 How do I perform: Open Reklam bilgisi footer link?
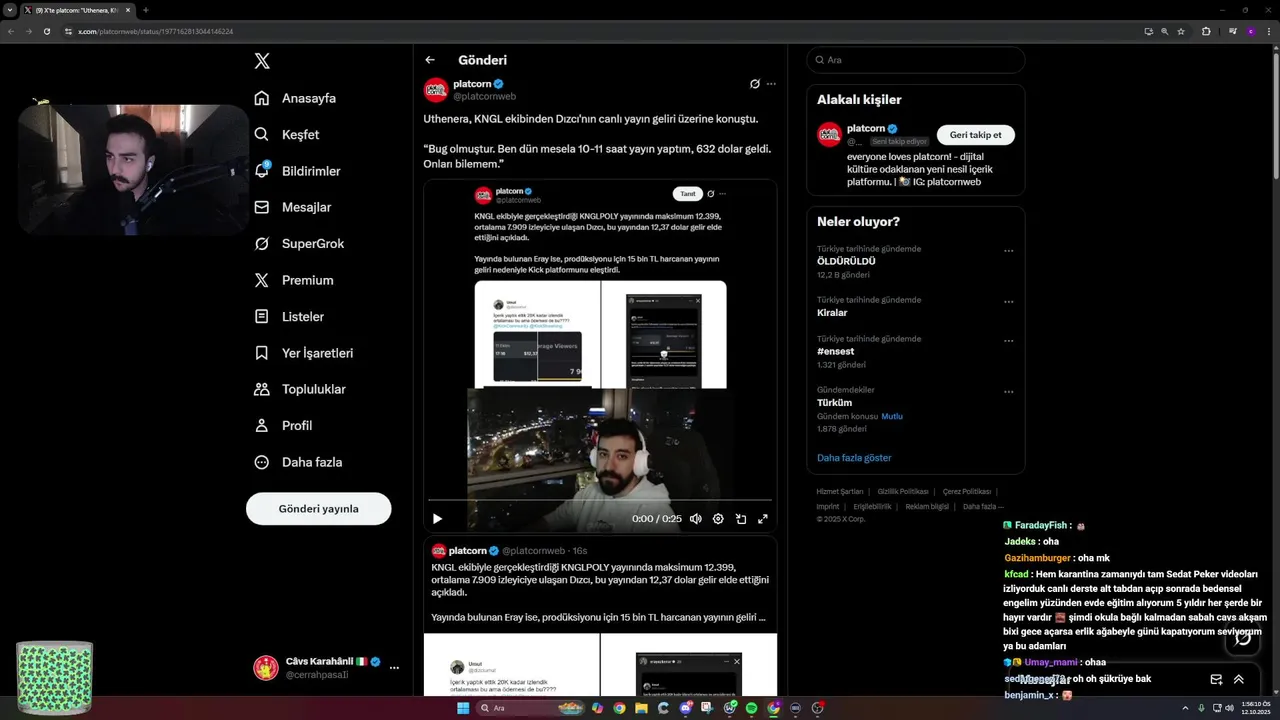[x=927, y=506]
